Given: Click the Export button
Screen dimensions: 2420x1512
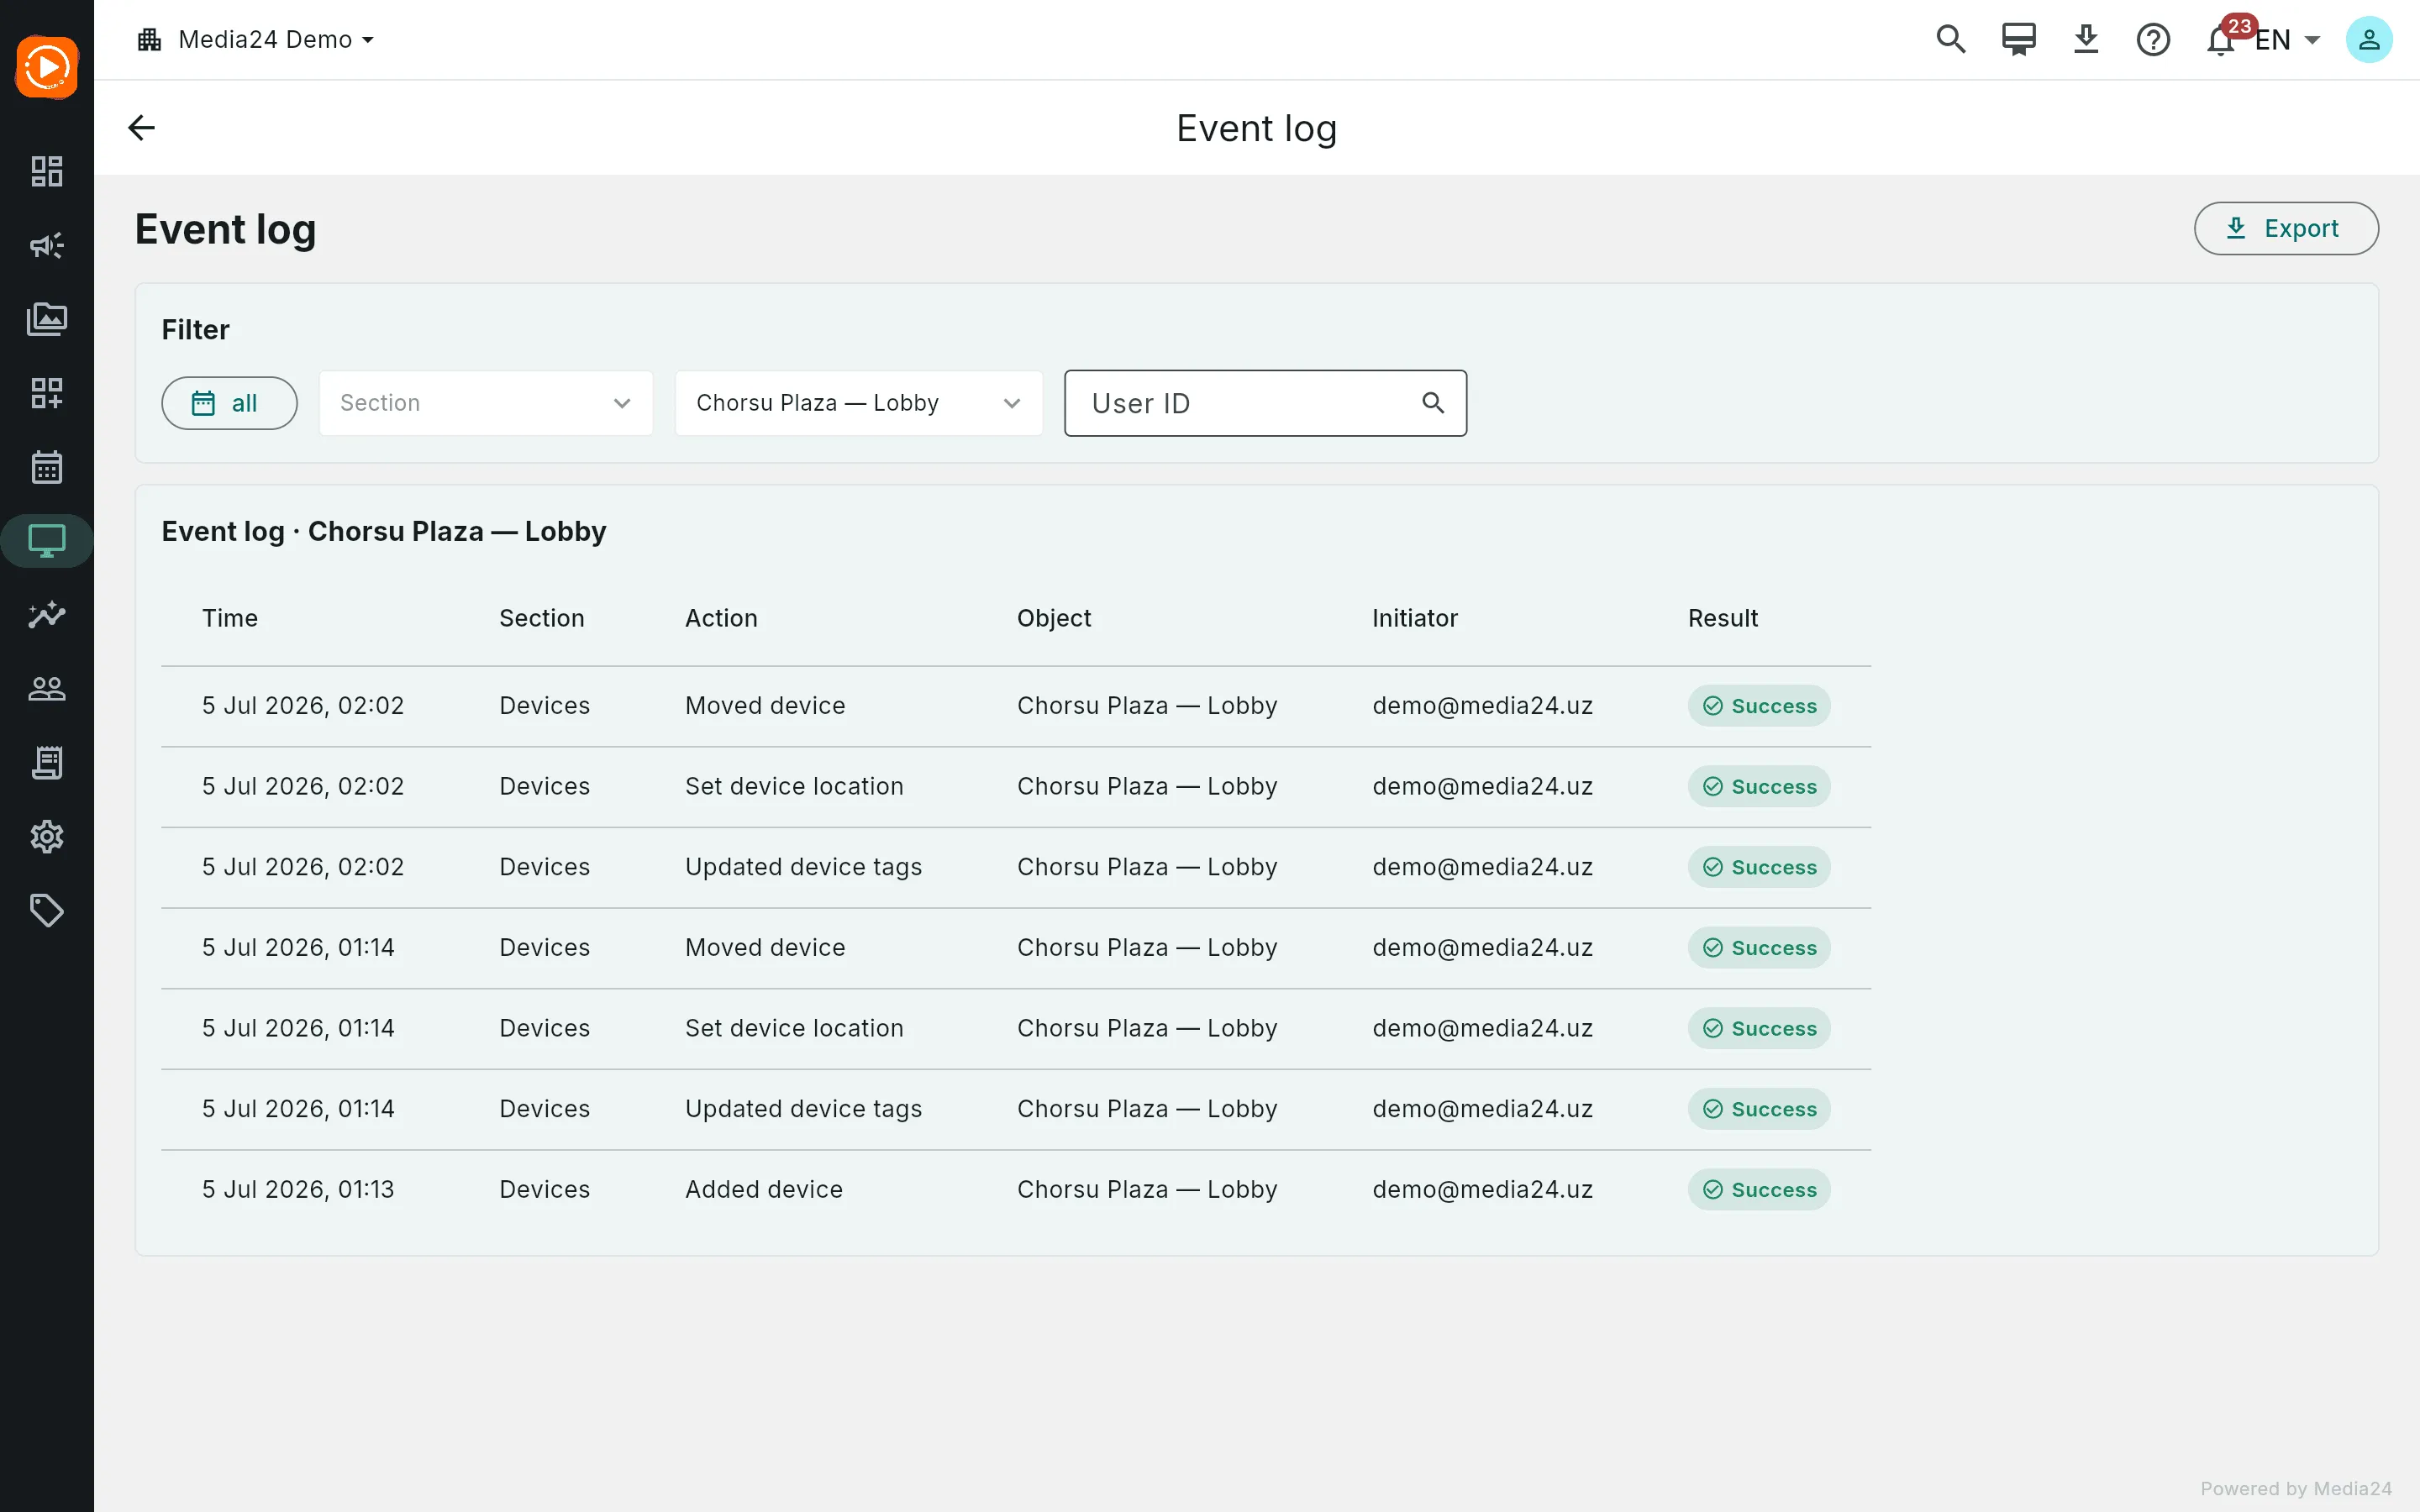Looking at the screenshot, I should pyautogui.click(x=2286, y=229).
